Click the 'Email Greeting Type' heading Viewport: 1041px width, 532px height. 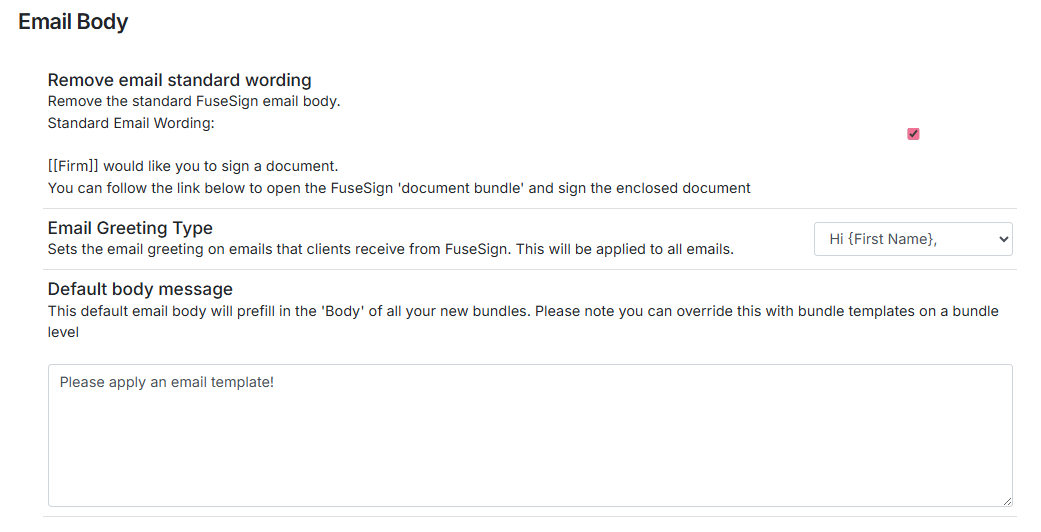(130, 228)
